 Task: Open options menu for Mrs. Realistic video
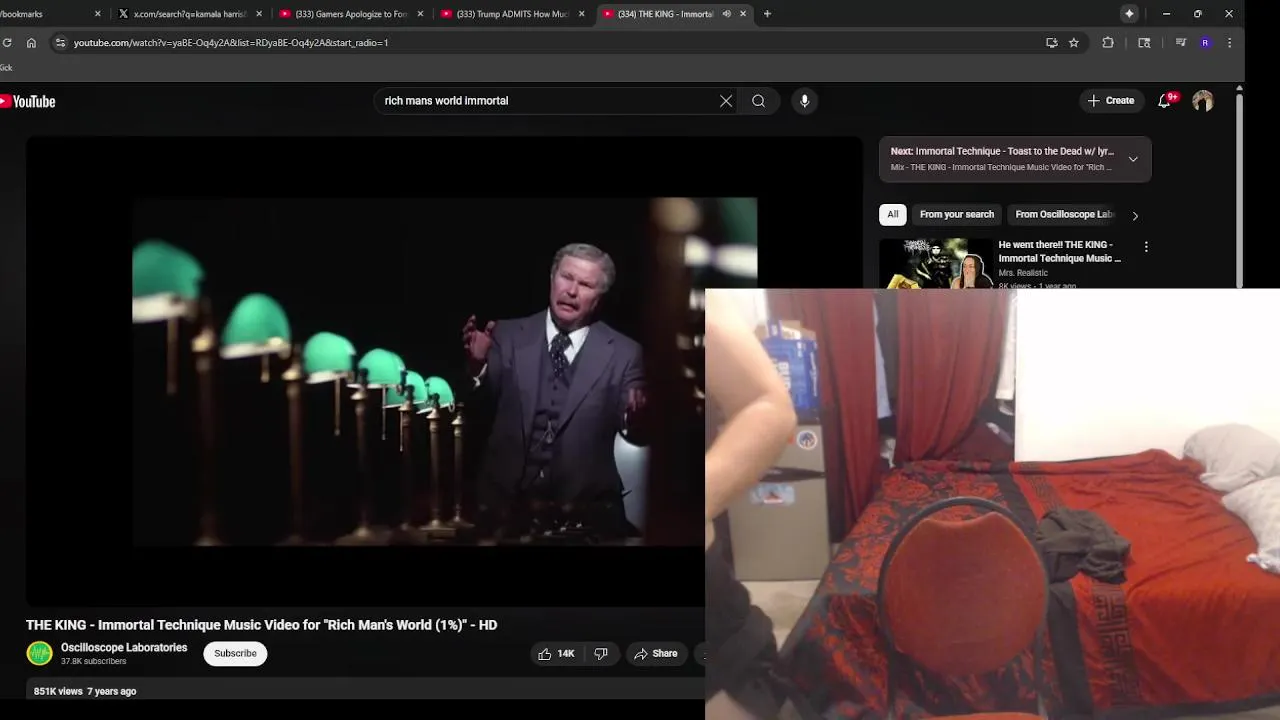pyautogui.click(x=1146, y=247)
